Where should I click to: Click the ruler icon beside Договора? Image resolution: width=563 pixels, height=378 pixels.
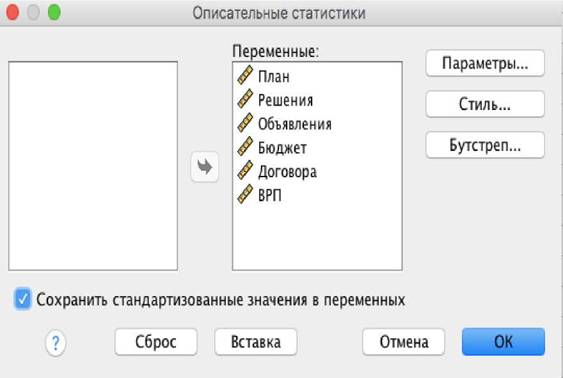pos(245,170)
